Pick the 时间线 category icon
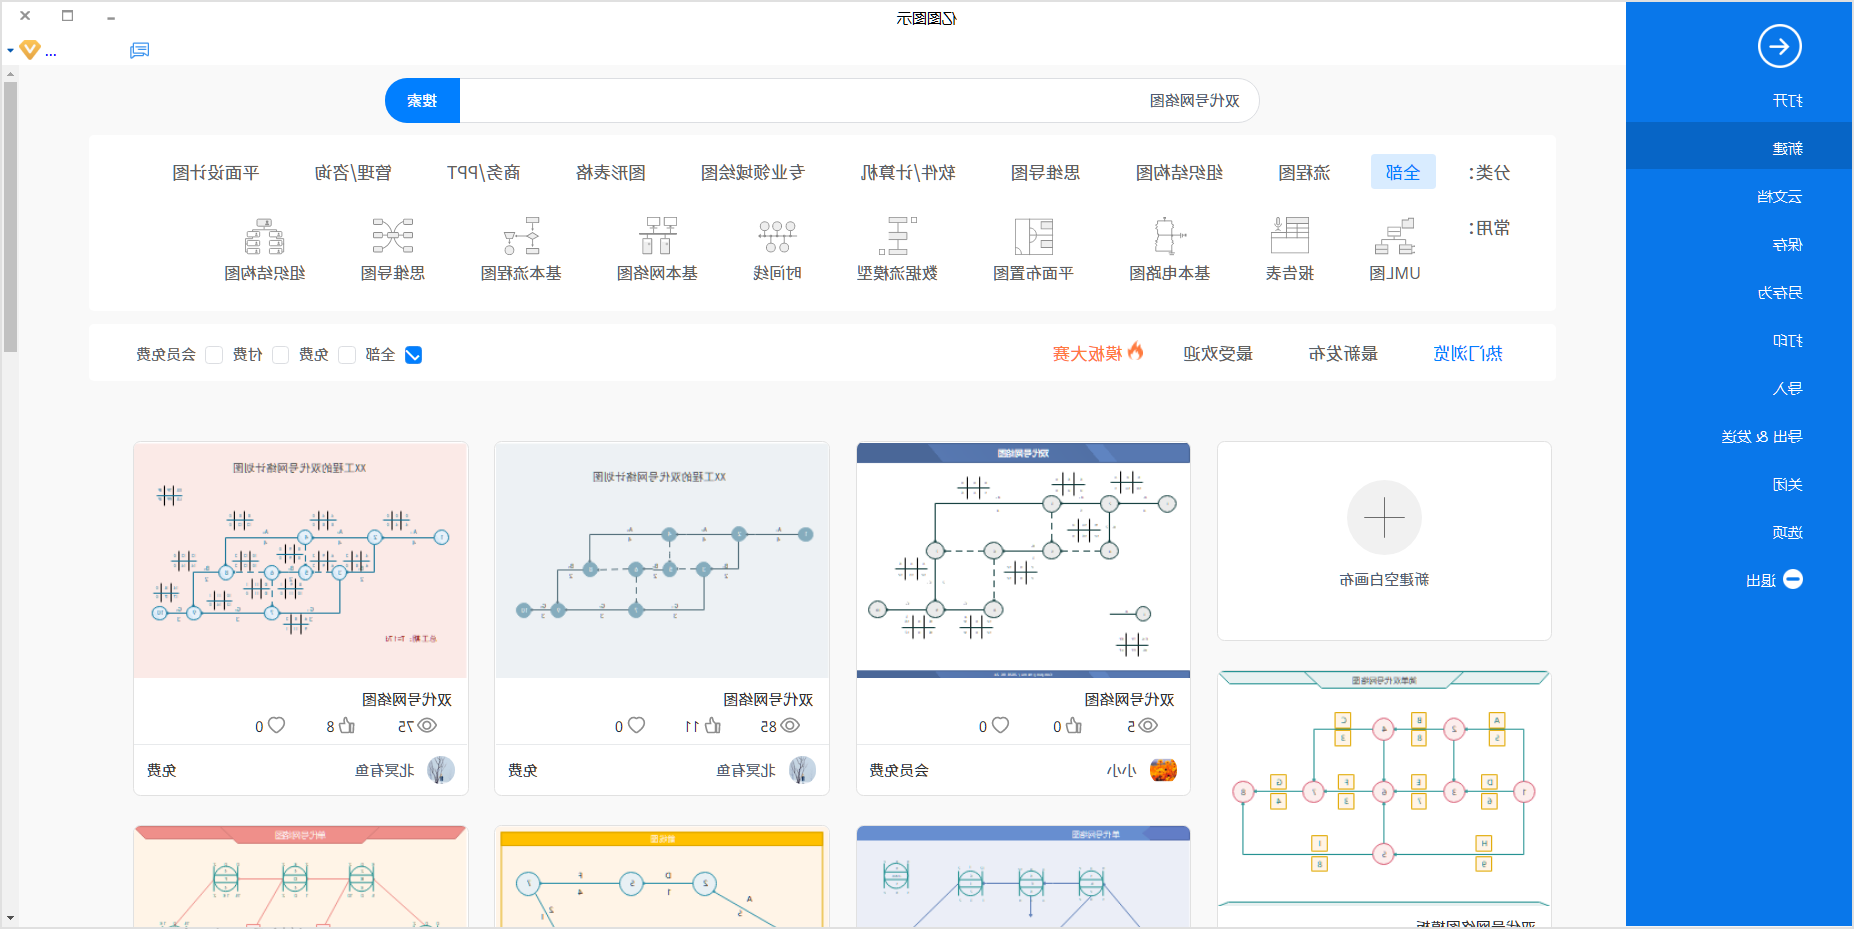The image size is (1854, 929). [x=777, y=236]
